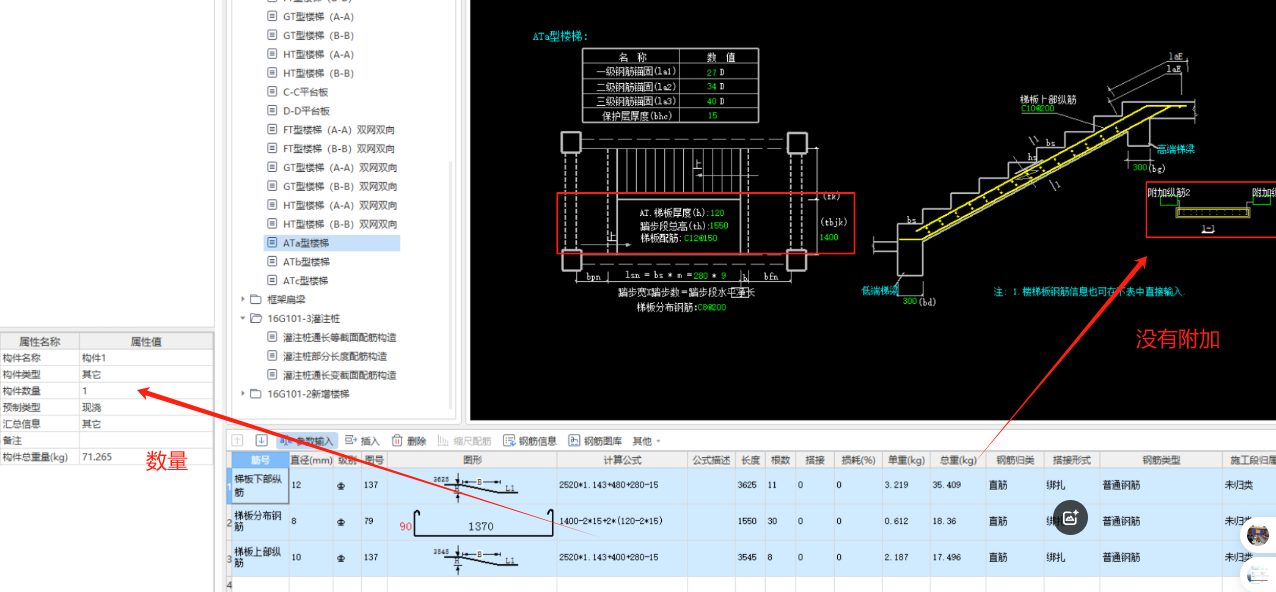Click the 图形 column header
The height and width of the screenshot is (592, 1276).
(x=472, y=460)
